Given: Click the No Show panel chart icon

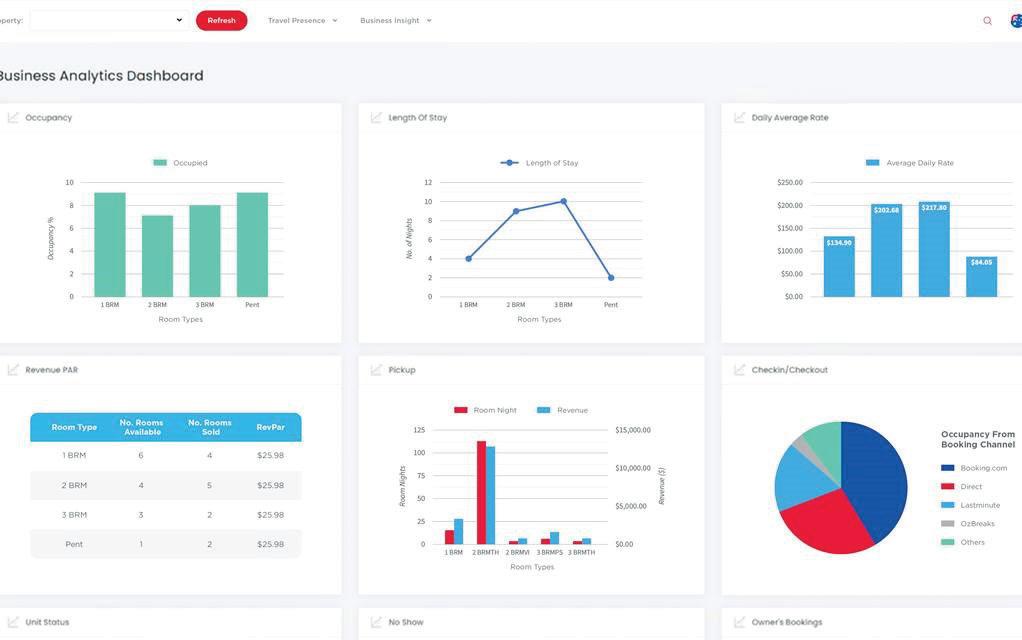Looking at the screenshot, I should point(376,622).
